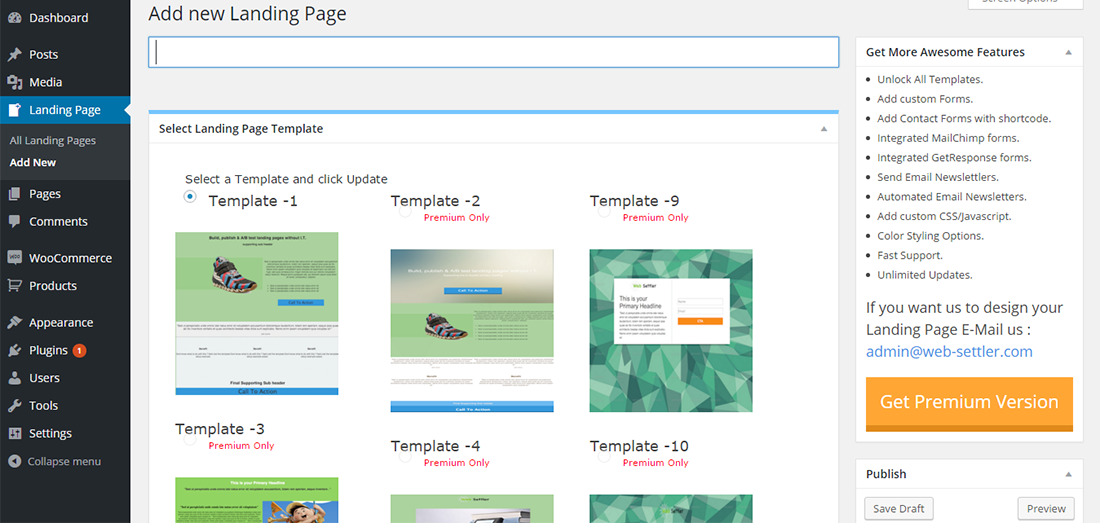Image resolution: width=1100 pixels, height=523 pixels.
Task: Collapse the Publish box
Action: (x=1068, y=475)
